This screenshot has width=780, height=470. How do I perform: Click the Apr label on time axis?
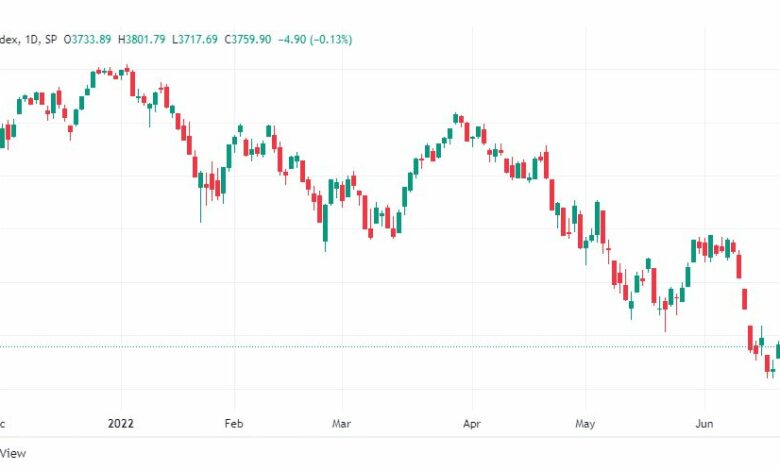point(474,423)
